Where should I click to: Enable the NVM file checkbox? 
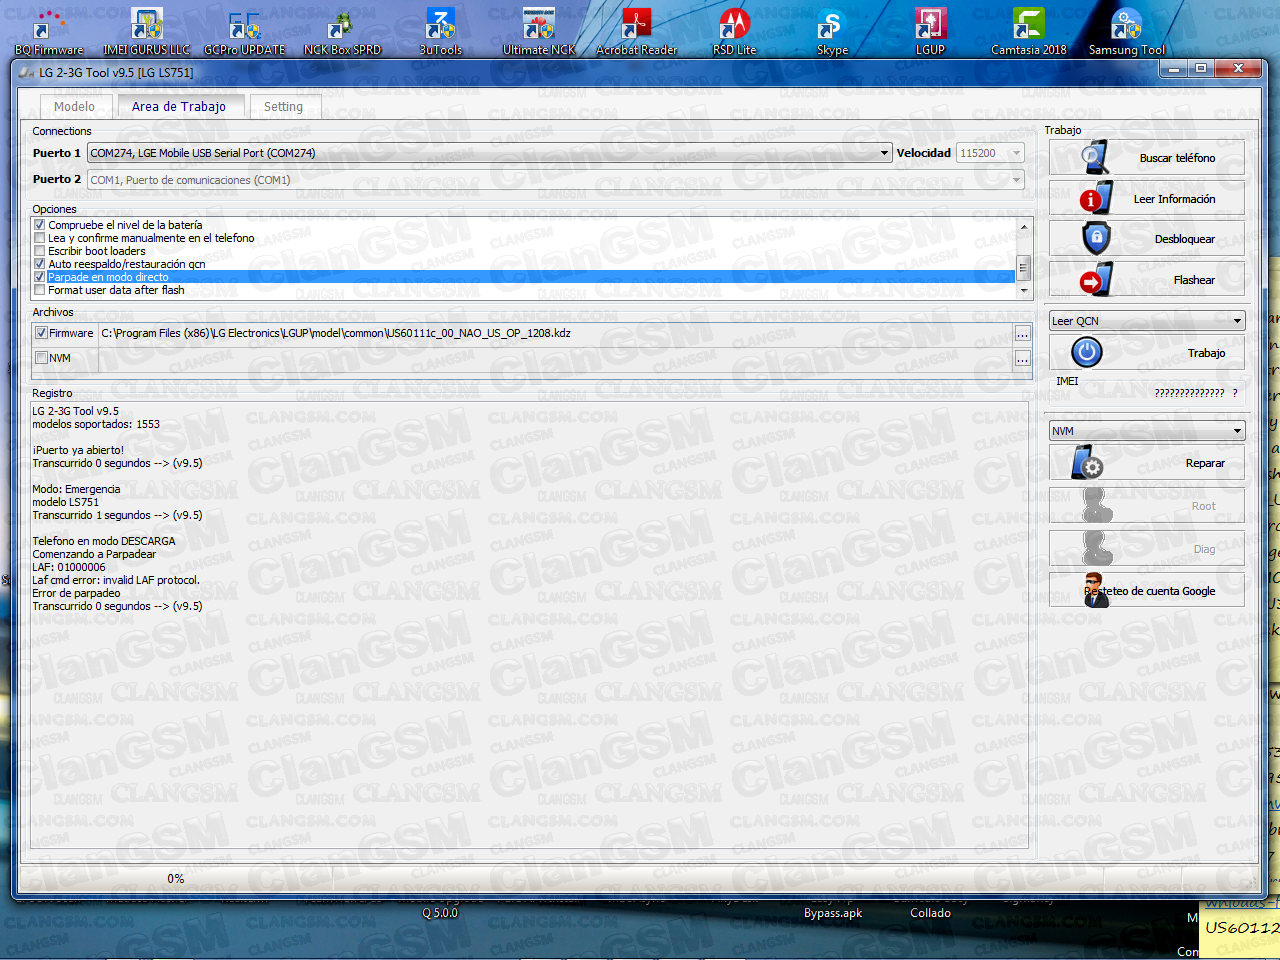[41, 358]
